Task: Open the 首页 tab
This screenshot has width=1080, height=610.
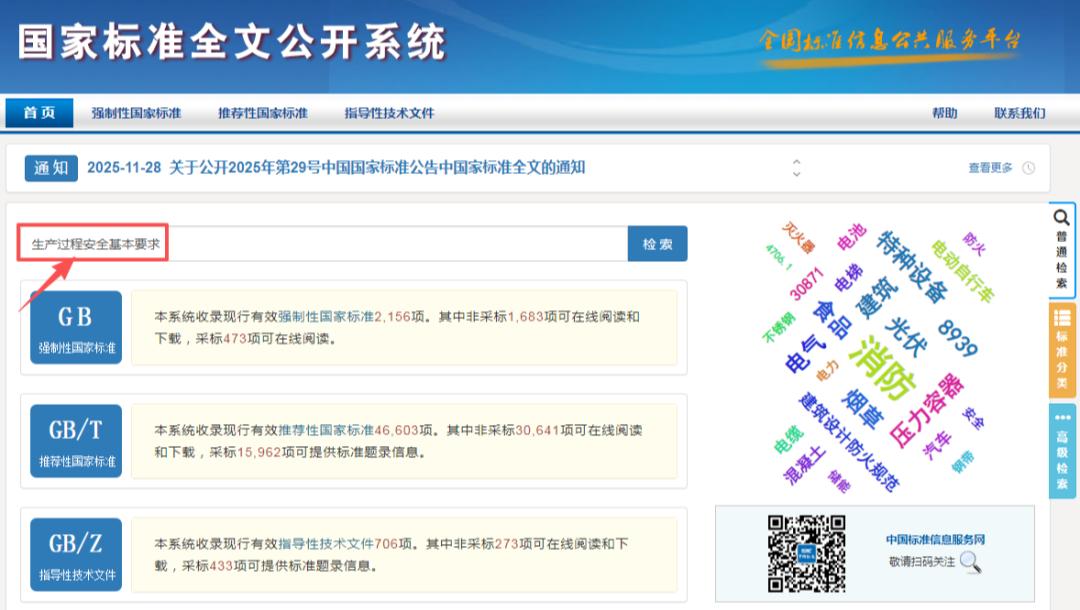Action: [x=40, y=113]
